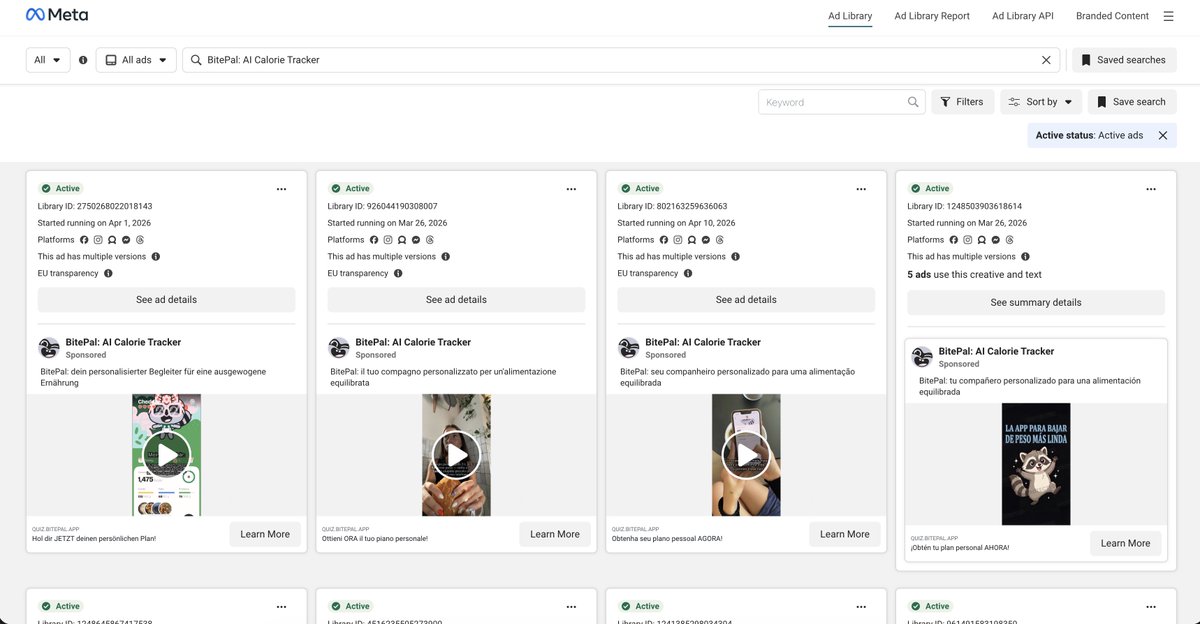Click the magnifier icon in Keyword field
The image size is (1200, 624).
(x=913, y=102)
